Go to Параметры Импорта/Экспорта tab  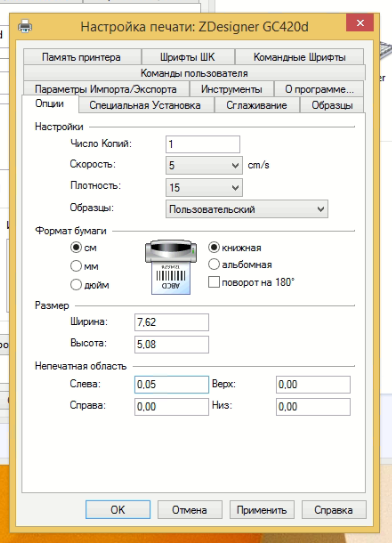106,89
